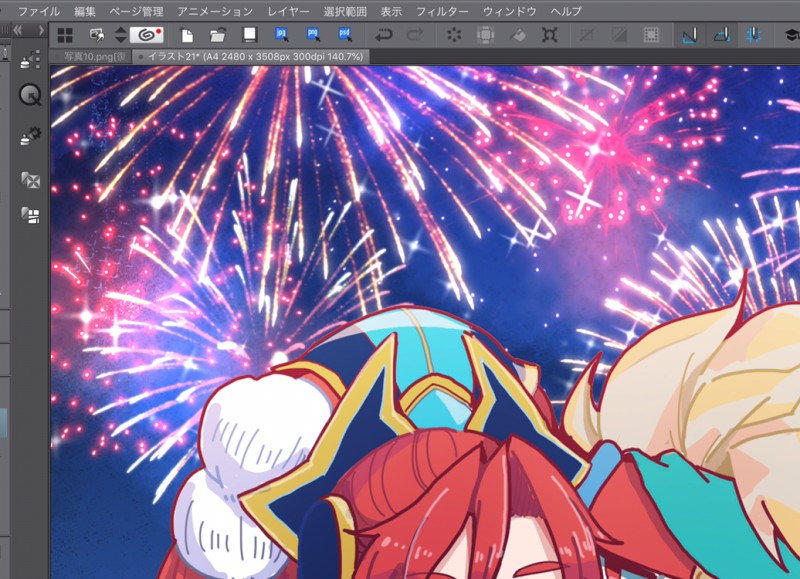Open the フィルター menu
Viewport: 800px width, 579px height.
pyautogui.click(x=442, y=11)
